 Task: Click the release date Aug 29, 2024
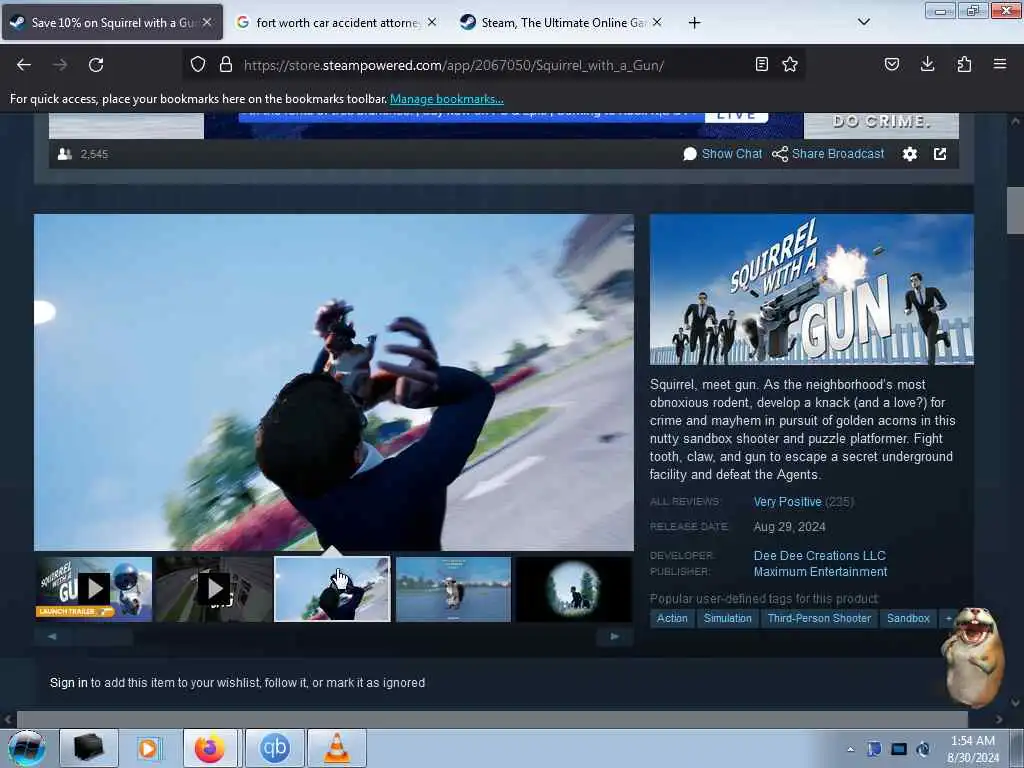click(x=790, y=527)
